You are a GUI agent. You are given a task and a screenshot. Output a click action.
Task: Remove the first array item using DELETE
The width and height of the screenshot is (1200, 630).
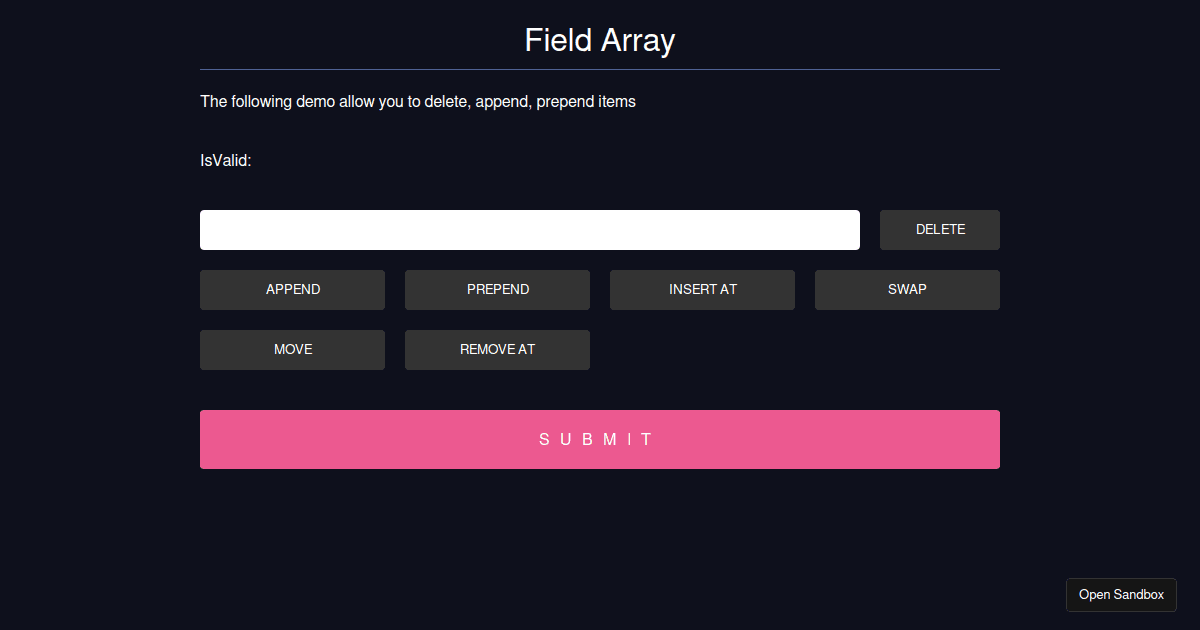[x=939, y=229]
